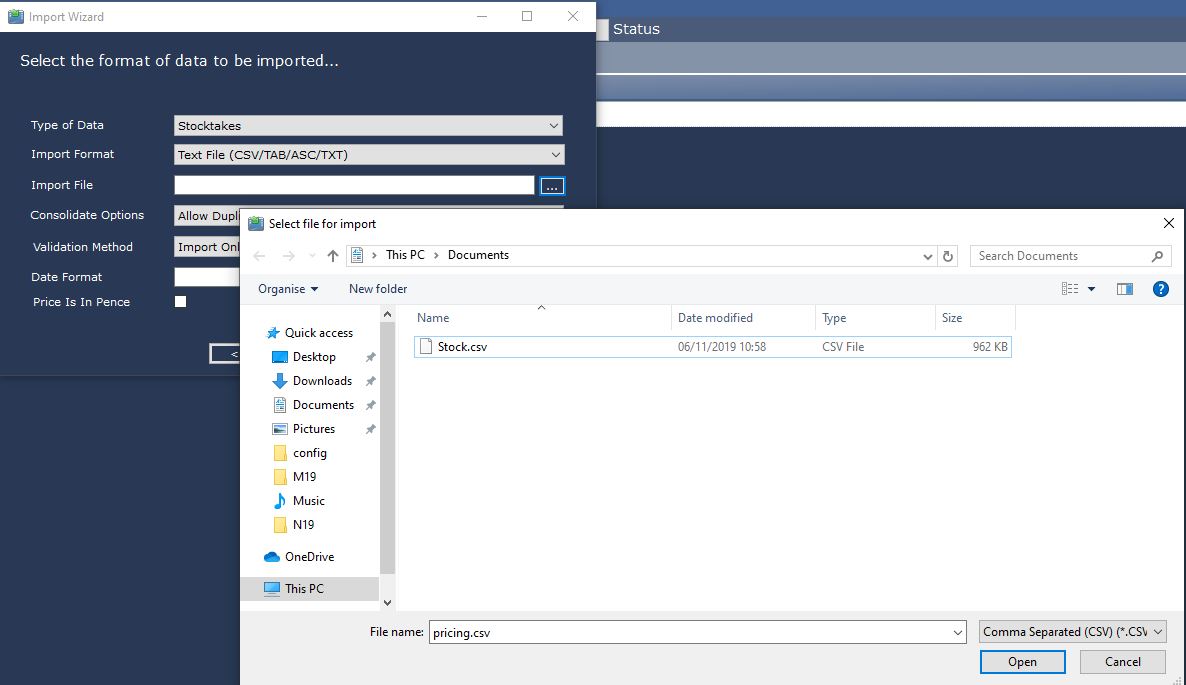Click the N19 folder icon

pos(280,525)
